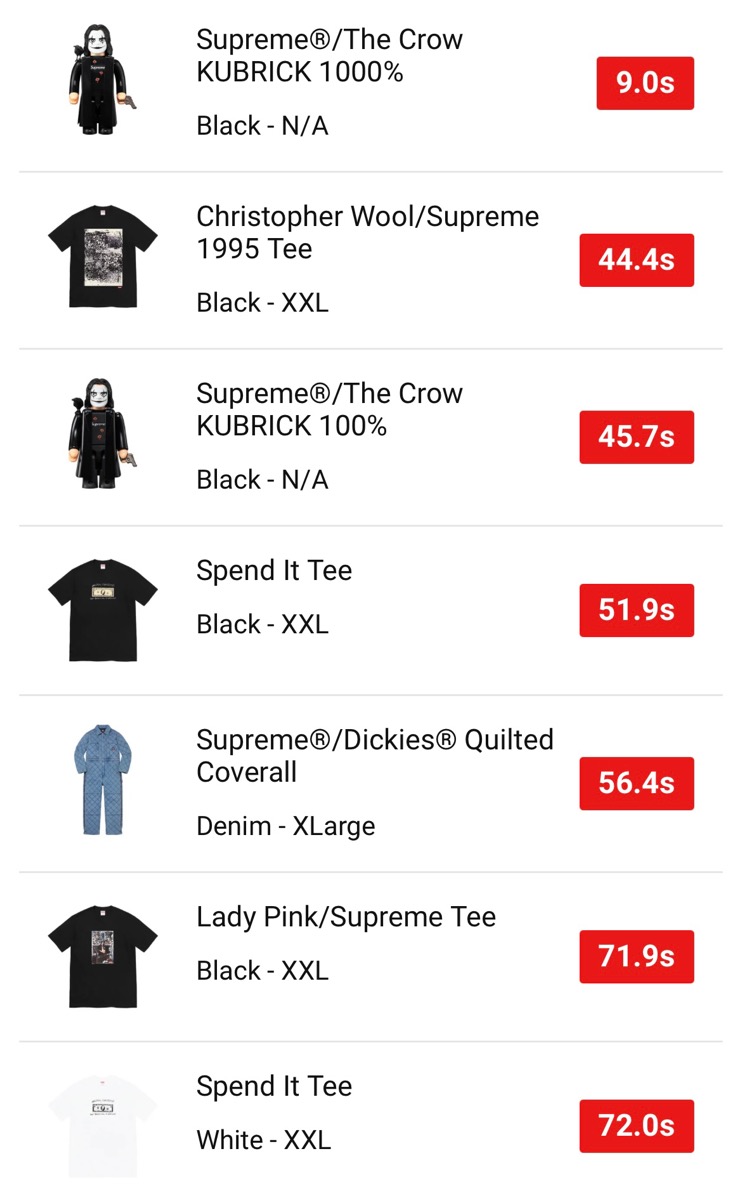Image resolution: width=742 pixels, height=1200 pixels.
Task: Click Supreme/The Crow KUBRICK 100% title
Action: coord(329,410)
